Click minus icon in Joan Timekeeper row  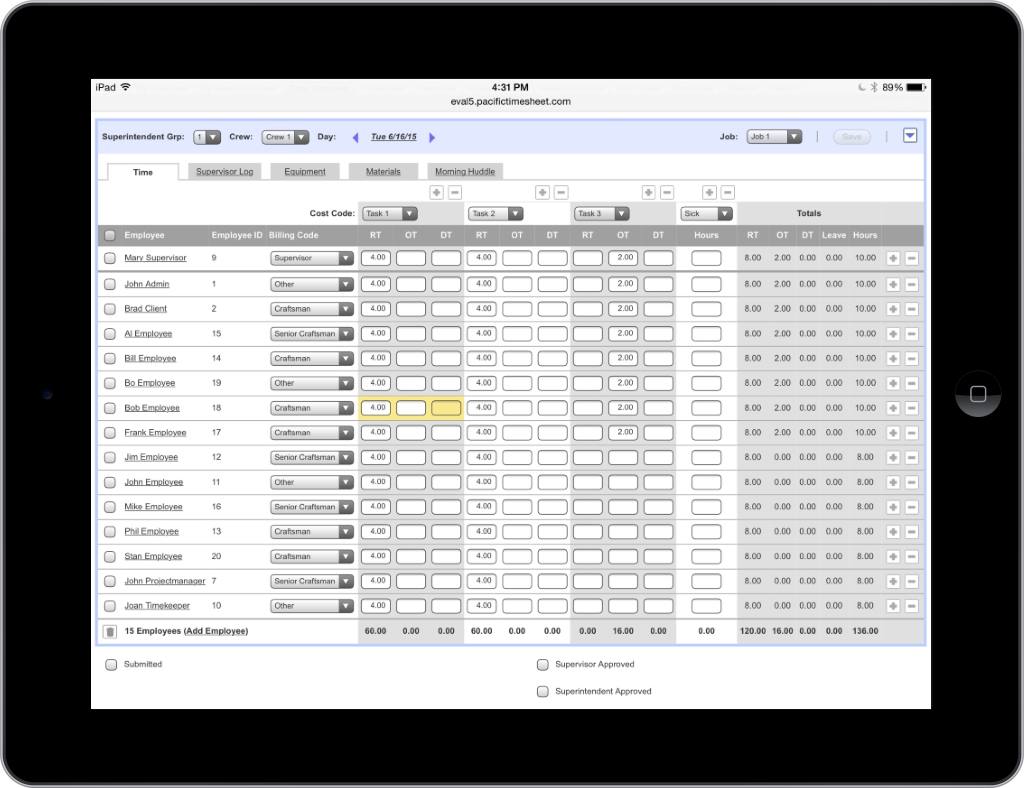pos(911,606)
